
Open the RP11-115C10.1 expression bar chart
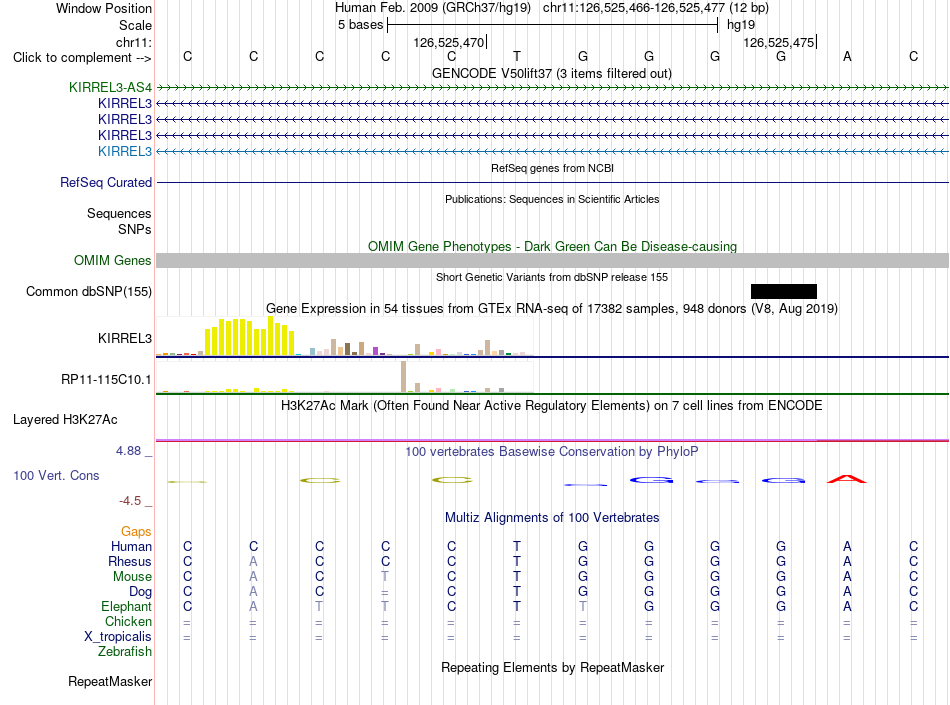(x=344, y=377)
